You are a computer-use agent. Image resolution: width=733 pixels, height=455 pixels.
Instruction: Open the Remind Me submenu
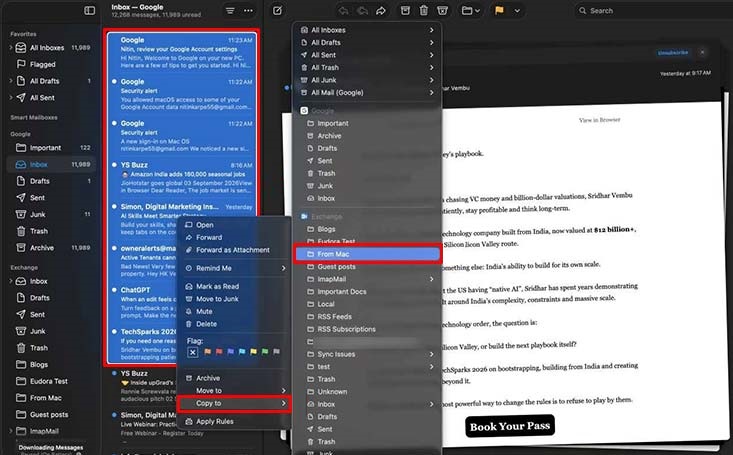[x=235, y=268]
